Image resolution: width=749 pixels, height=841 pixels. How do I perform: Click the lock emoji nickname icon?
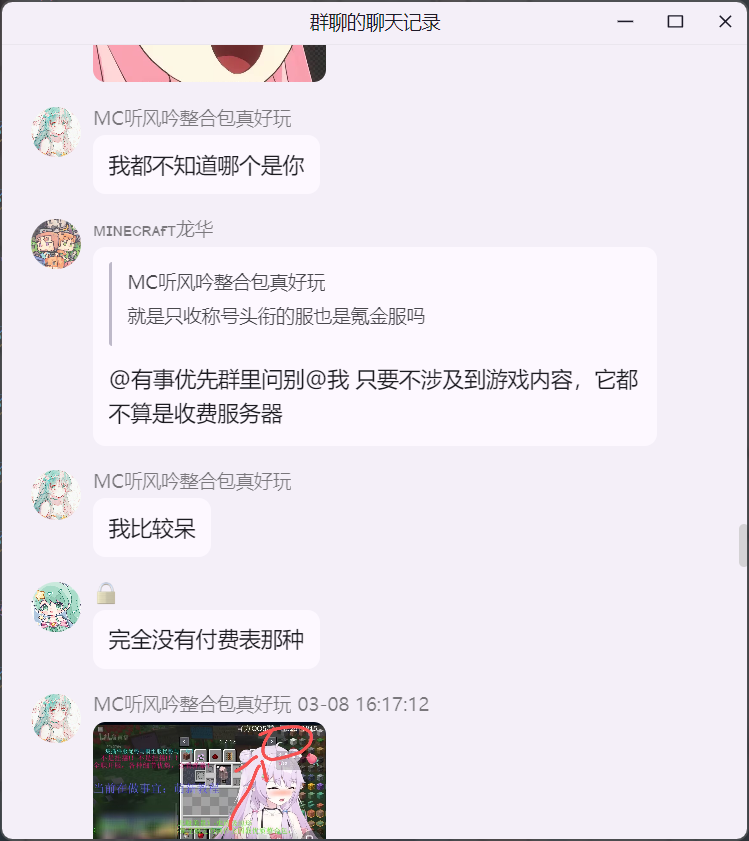pos(106,593)
